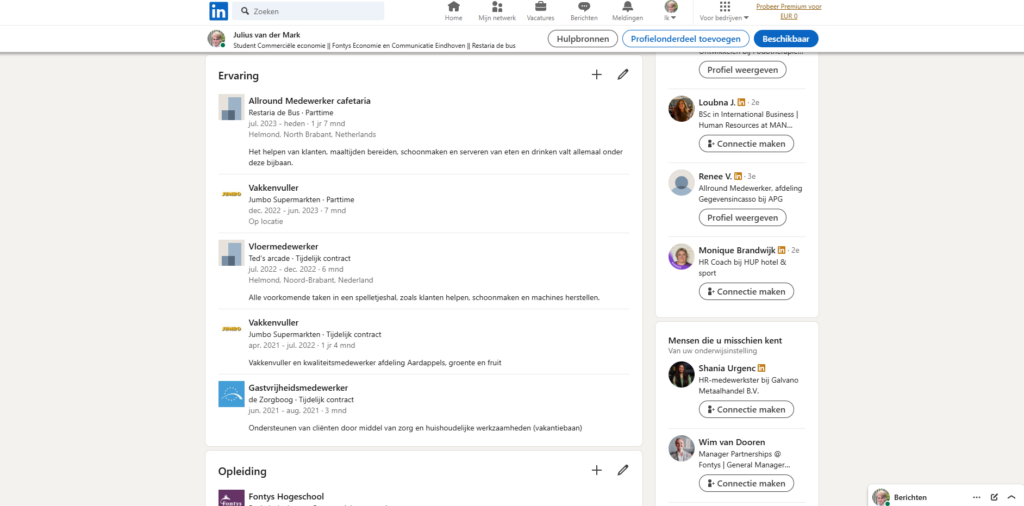1024x506 pixels.
Task: Click de Zorgboog company logo
Action: tap(231, 394)
